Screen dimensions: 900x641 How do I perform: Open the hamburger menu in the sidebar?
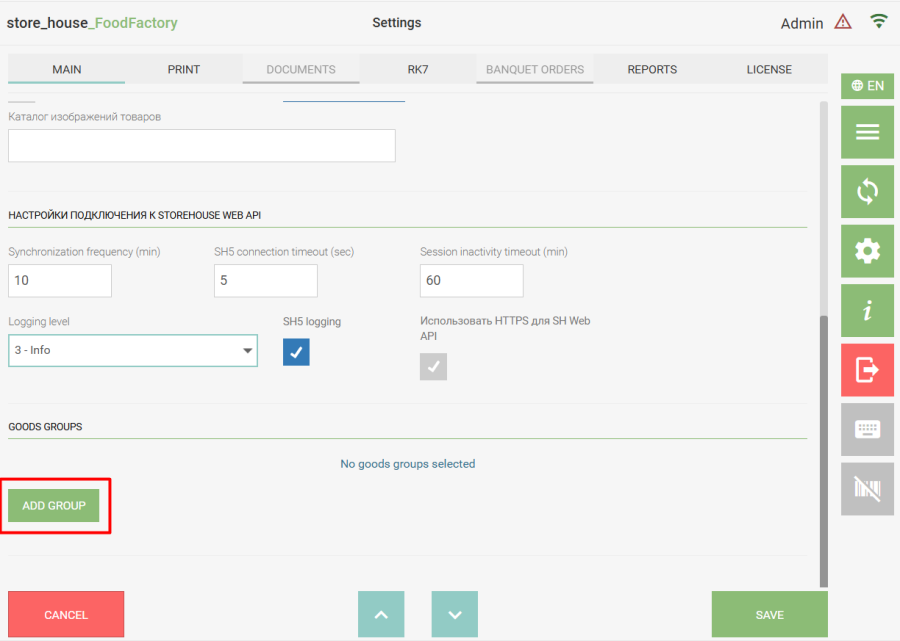click(x=867, y=132)
